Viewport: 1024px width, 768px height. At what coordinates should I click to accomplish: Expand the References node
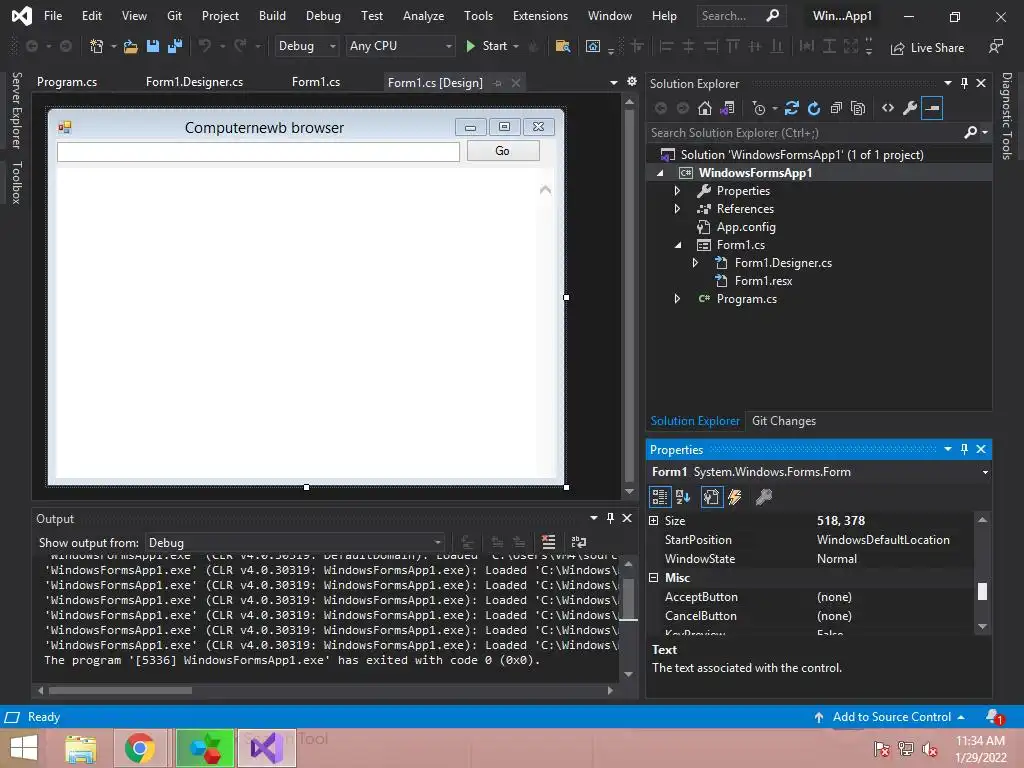[x=677, y=209]
